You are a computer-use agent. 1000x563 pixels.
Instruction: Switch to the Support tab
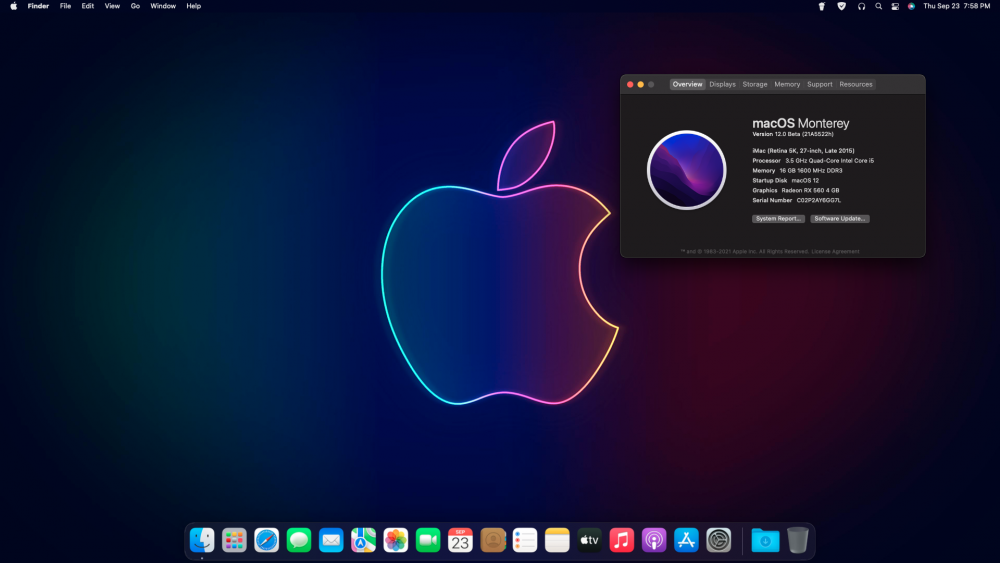(x=820, y=84)
